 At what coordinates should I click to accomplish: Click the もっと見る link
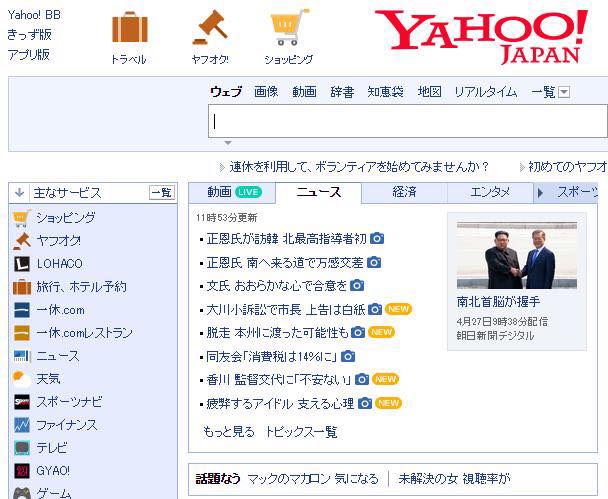coord(229,432)
